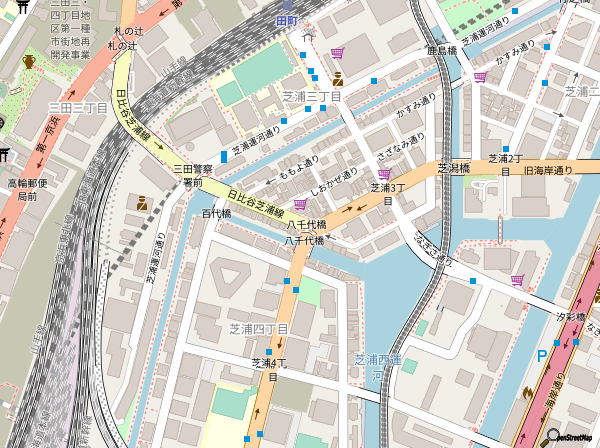Select the shopping cart marker near 汐彩橋
The height and width of the screenshot is (448, 600).
point(517,280)
